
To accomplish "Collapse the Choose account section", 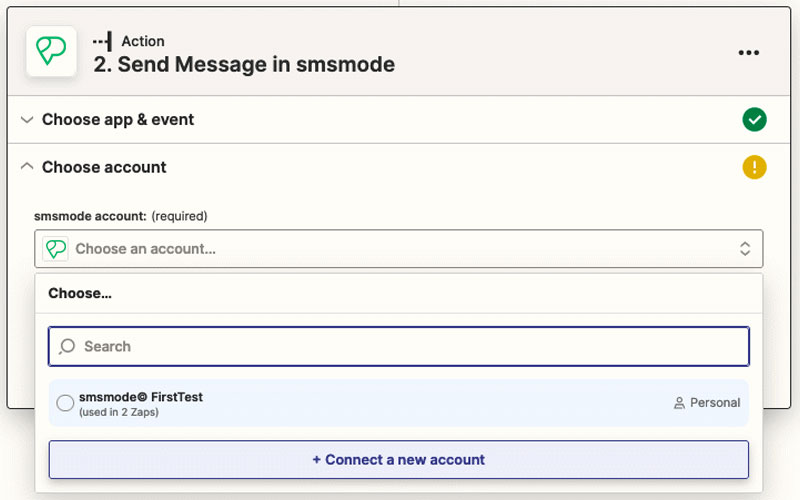I will 27,167.
